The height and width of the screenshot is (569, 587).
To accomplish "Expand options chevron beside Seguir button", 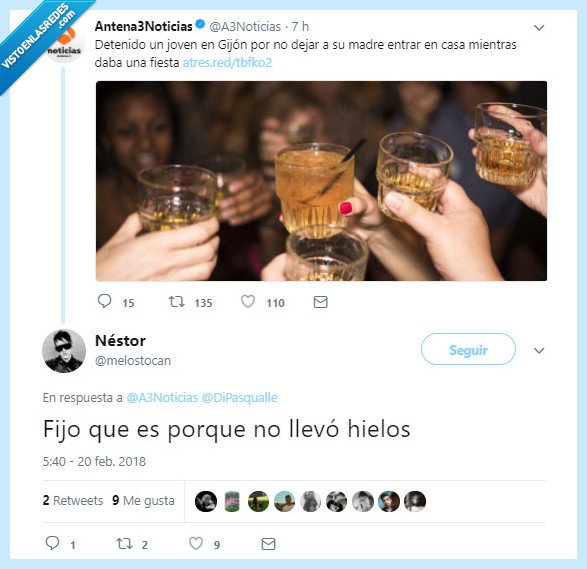I will click(x=539, y=351).
